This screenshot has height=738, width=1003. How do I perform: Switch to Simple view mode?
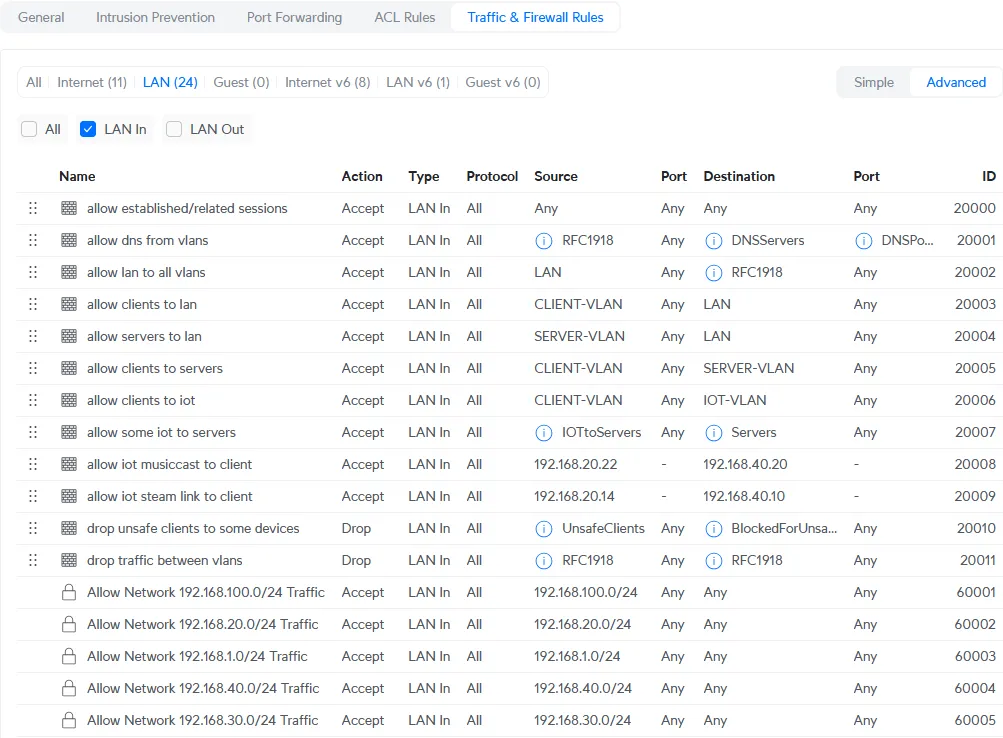[x=873, y=82]
